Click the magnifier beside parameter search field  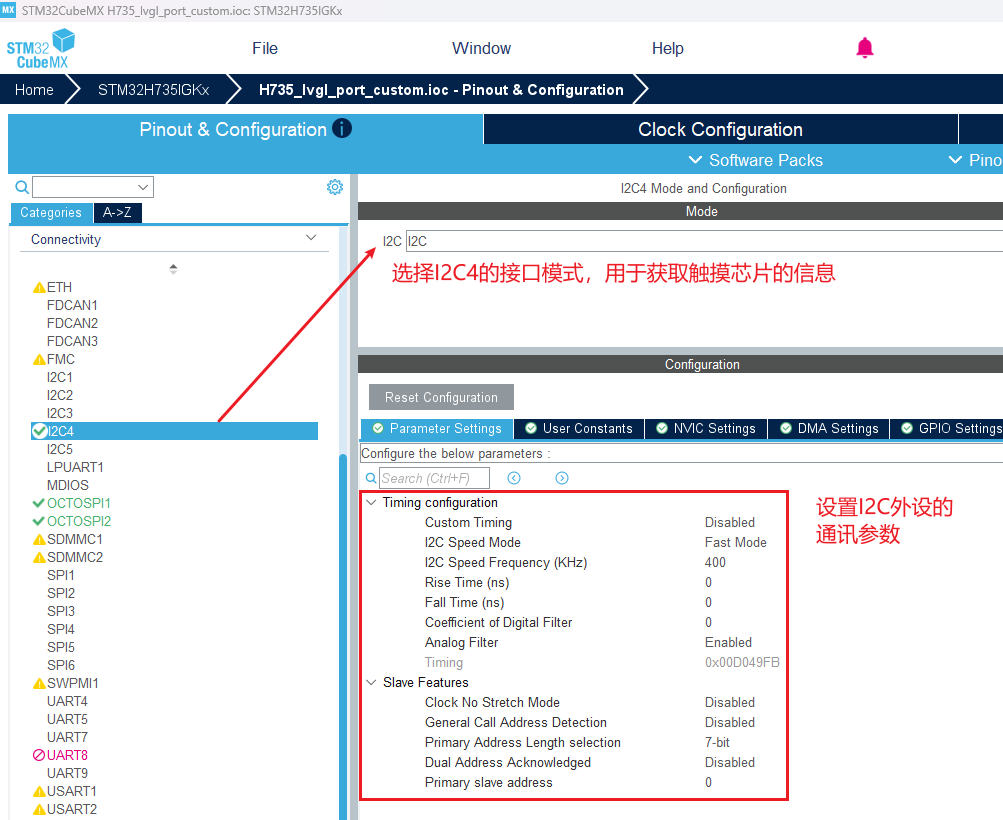point(371,478)
